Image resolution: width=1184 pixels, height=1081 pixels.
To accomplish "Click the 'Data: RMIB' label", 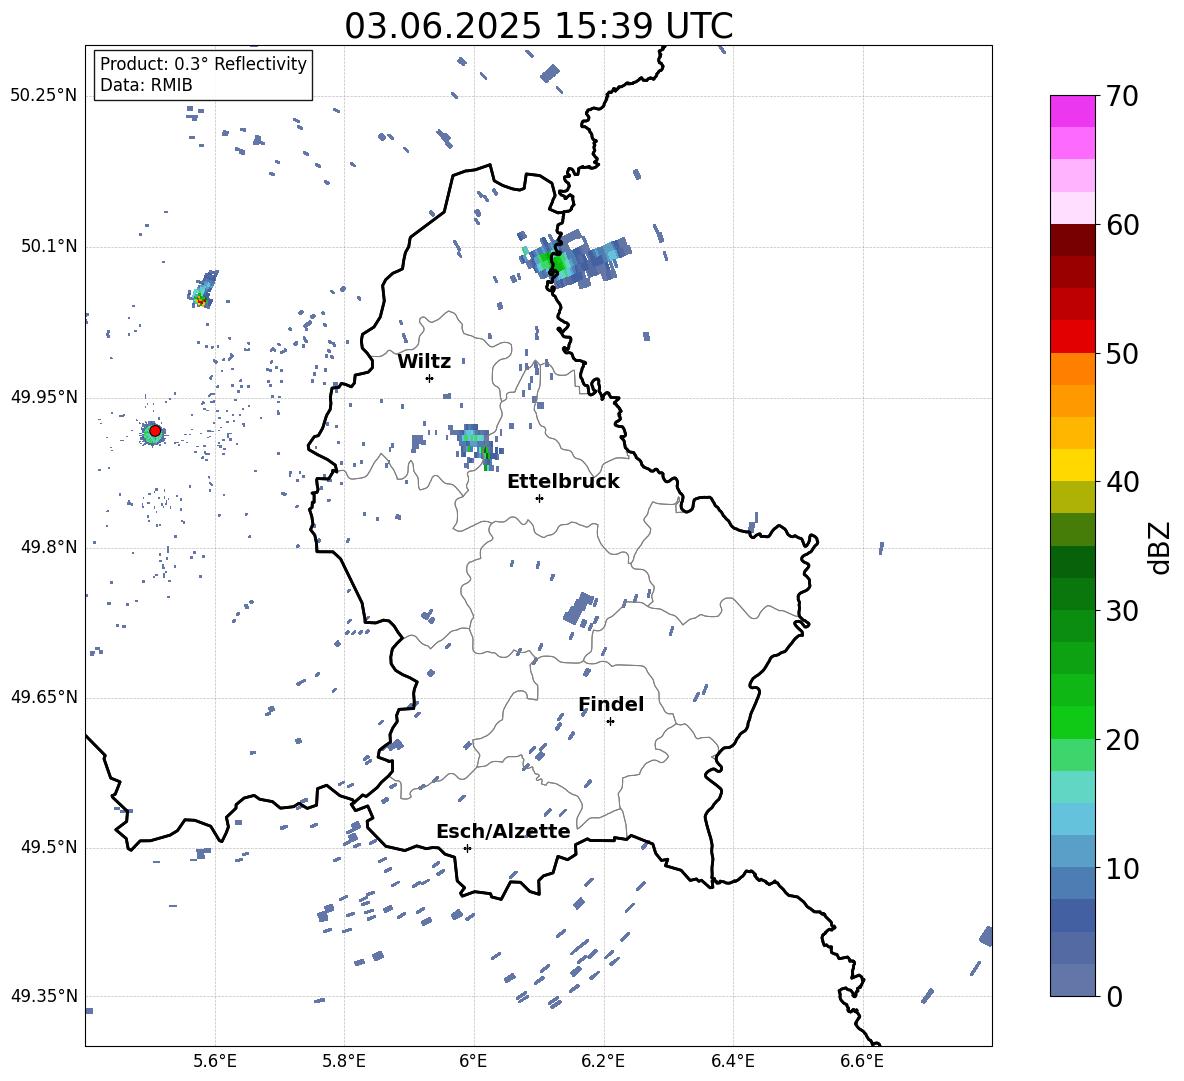I will (146, 85).
